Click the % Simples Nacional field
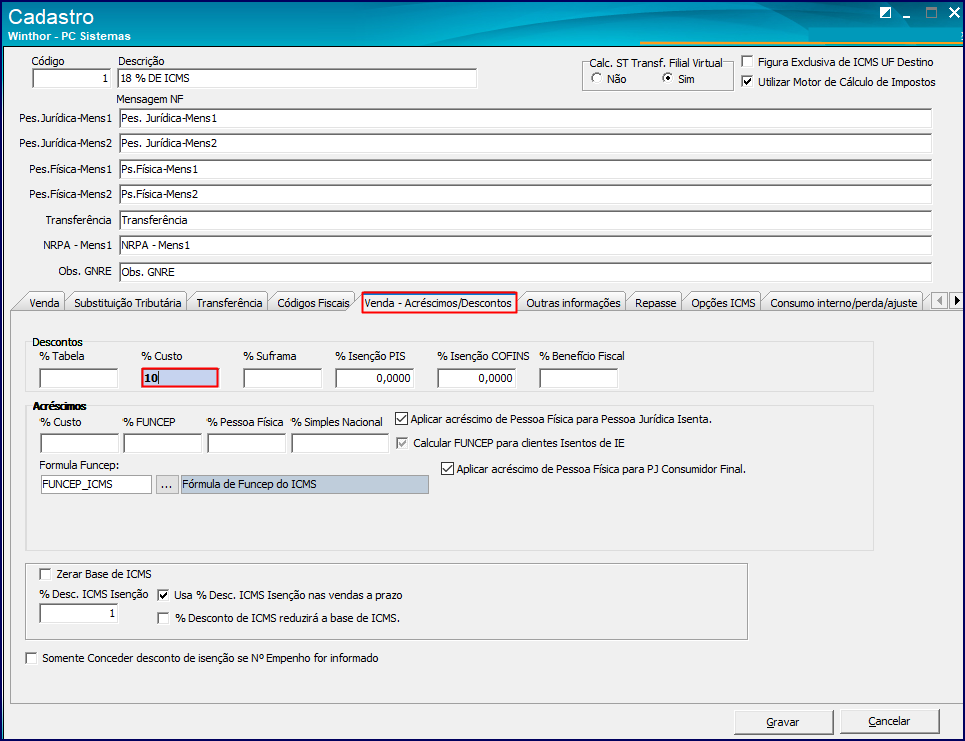Viewport: 965px width, 741px height. (340, 443)
